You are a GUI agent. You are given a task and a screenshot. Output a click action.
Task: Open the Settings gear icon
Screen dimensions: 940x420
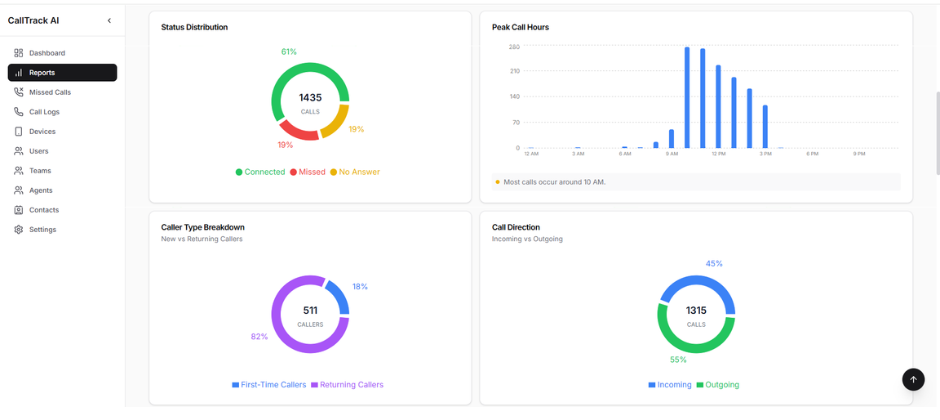(19, 230)
